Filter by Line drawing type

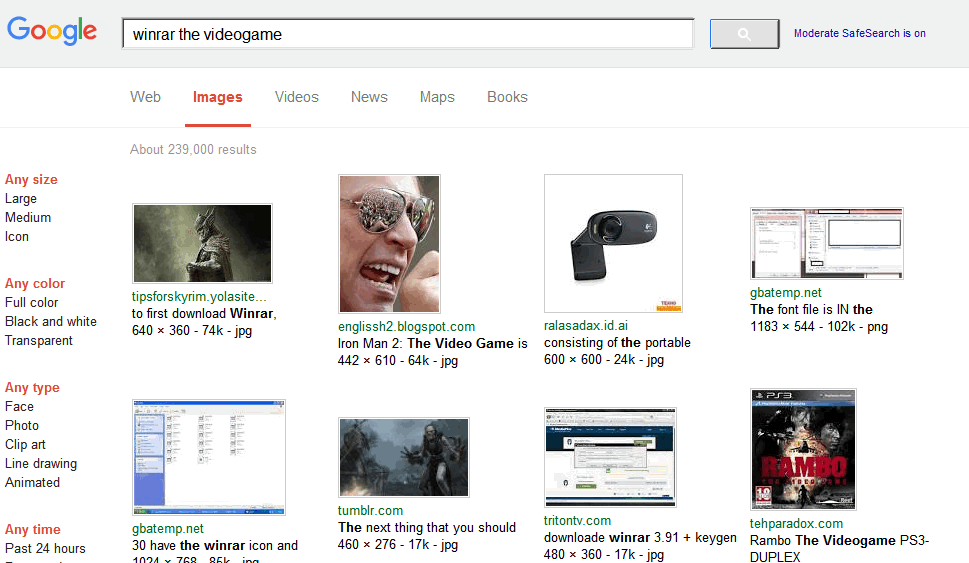(x=41, y=464)
